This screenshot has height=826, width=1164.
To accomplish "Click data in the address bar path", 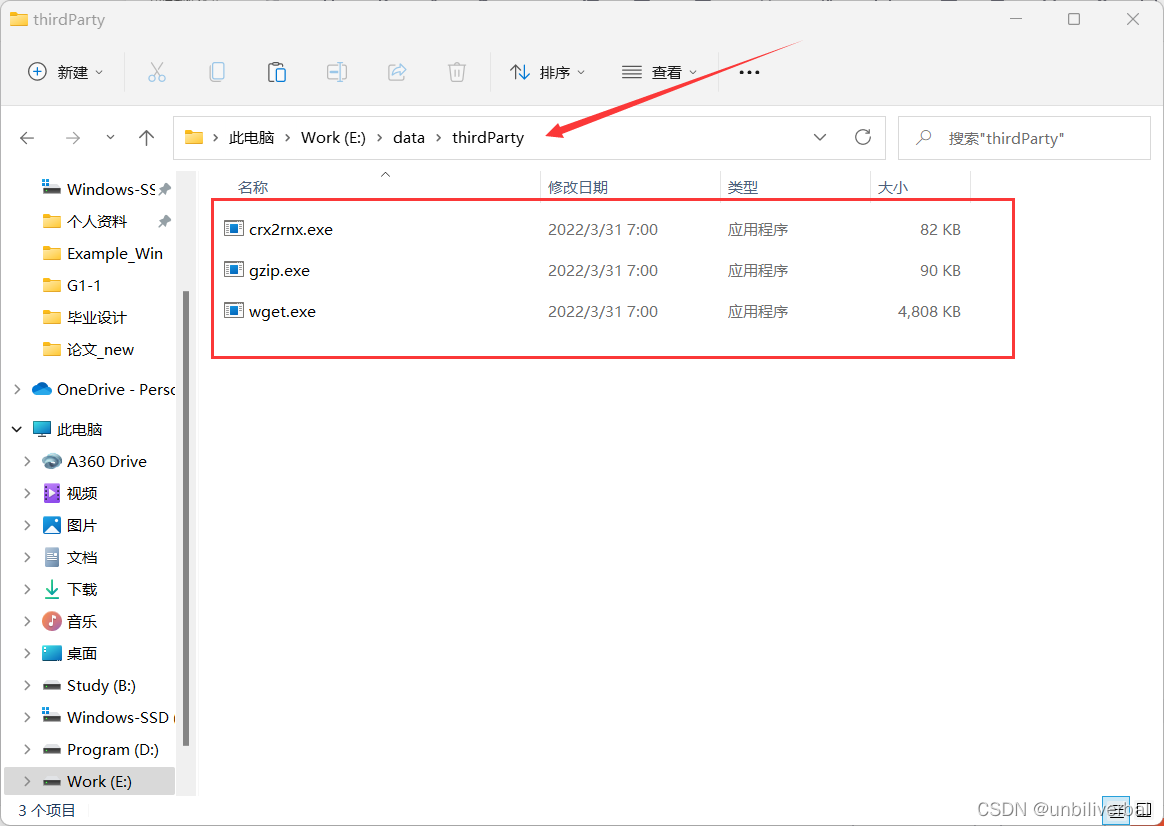I will (409, 138).
